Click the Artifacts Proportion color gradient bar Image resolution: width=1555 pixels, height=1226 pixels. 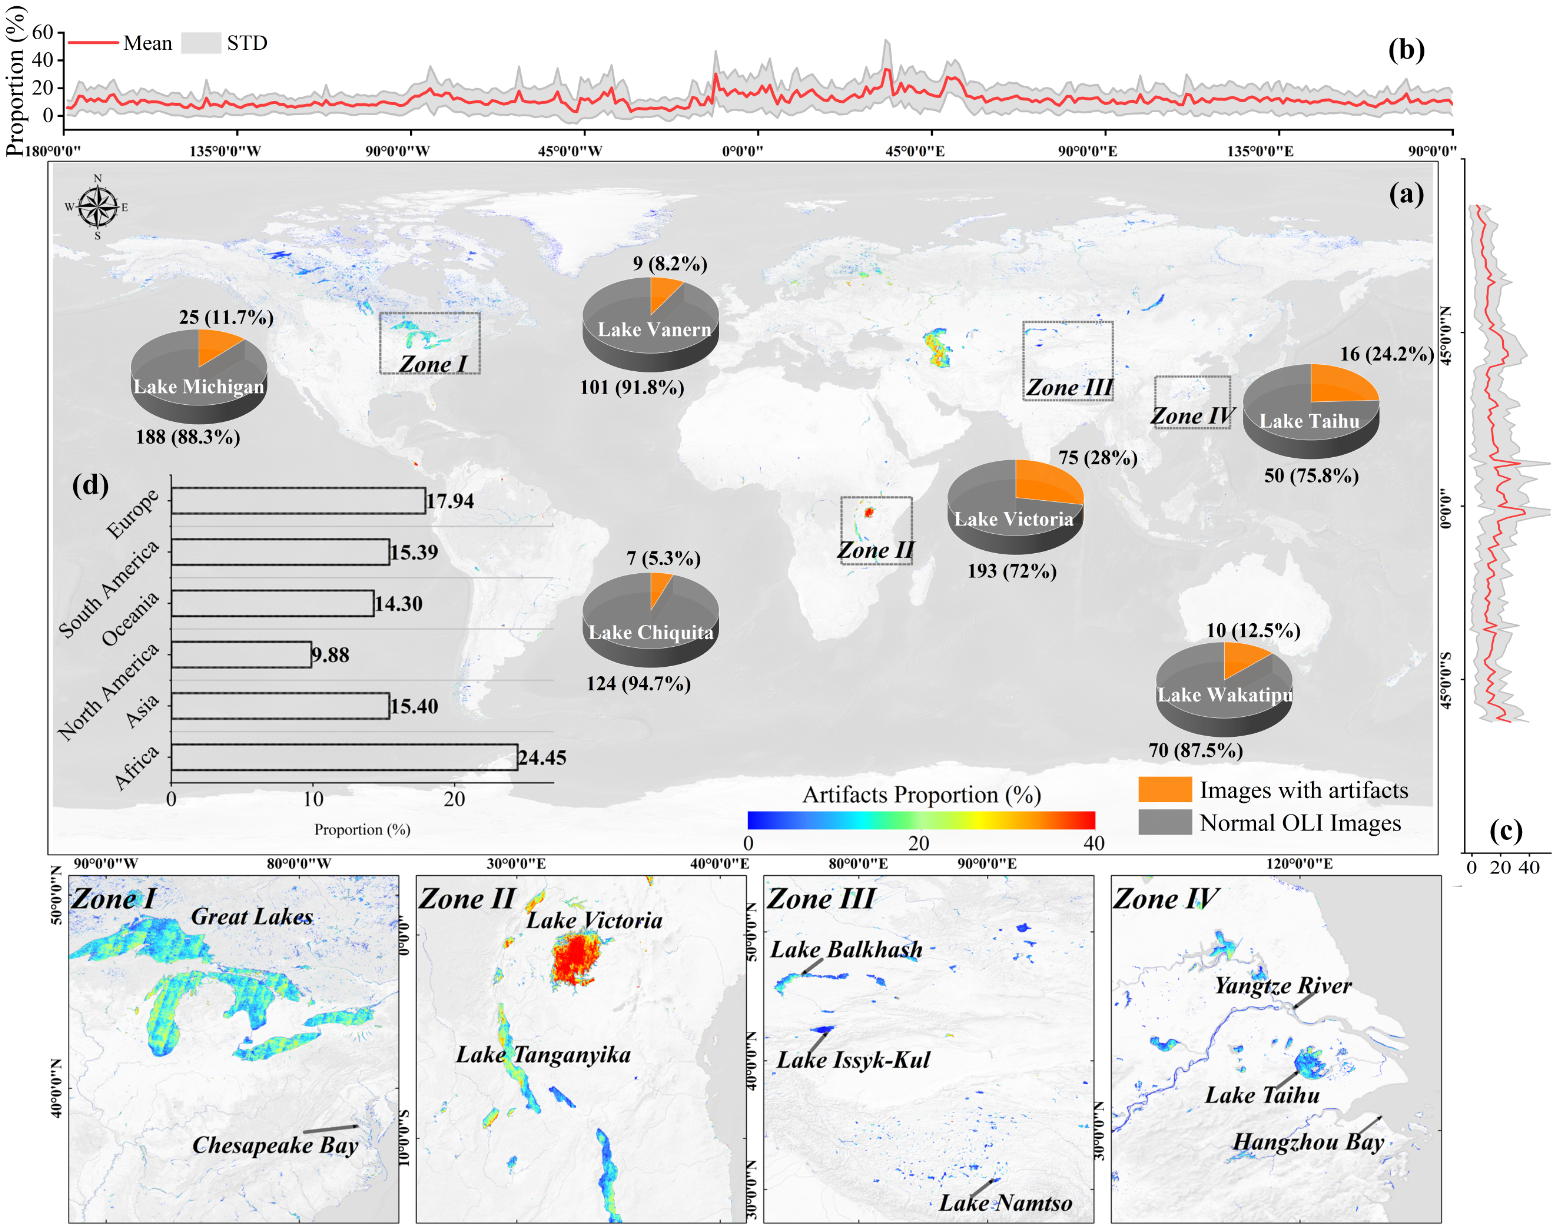pyautogui.click(x=921, y=820)
